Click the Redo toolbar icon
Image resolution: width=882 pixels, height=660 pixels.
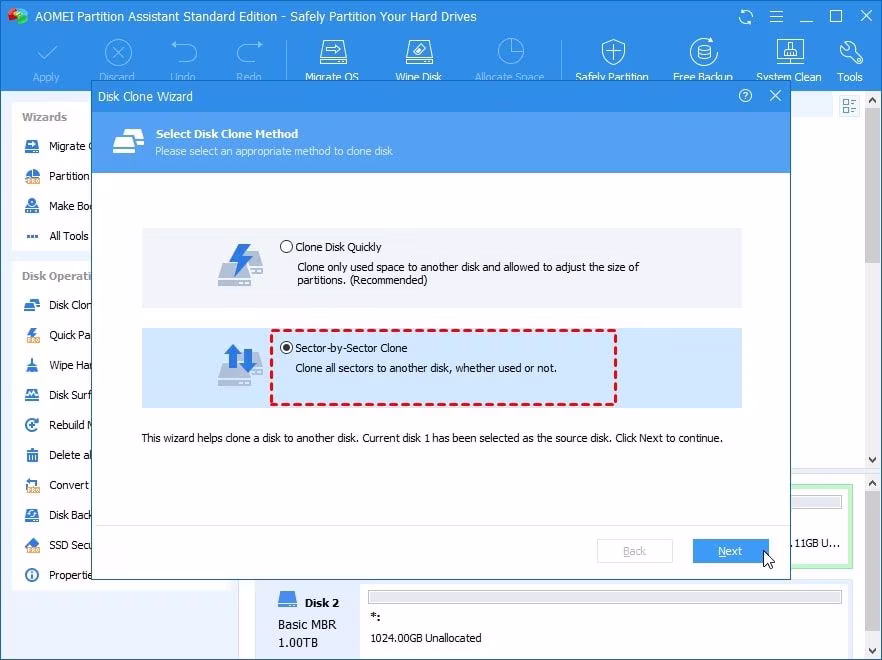[249, 62]
